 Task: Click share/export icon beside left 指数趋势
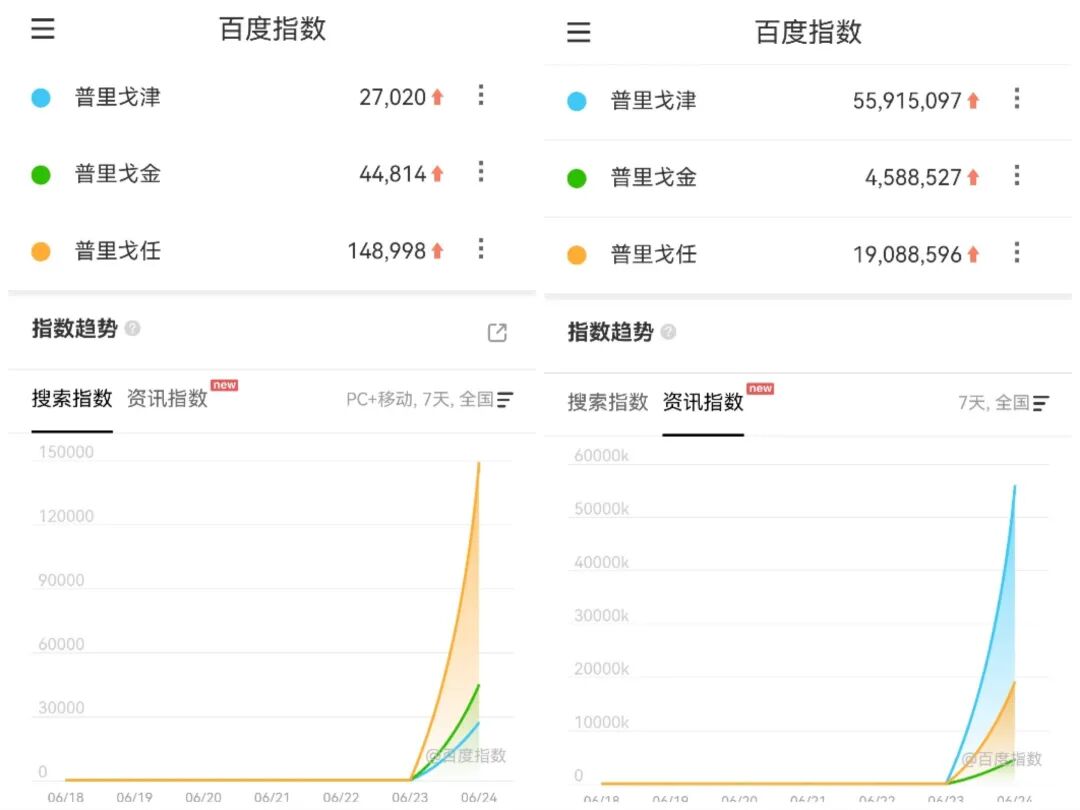[x=497, y=332]
